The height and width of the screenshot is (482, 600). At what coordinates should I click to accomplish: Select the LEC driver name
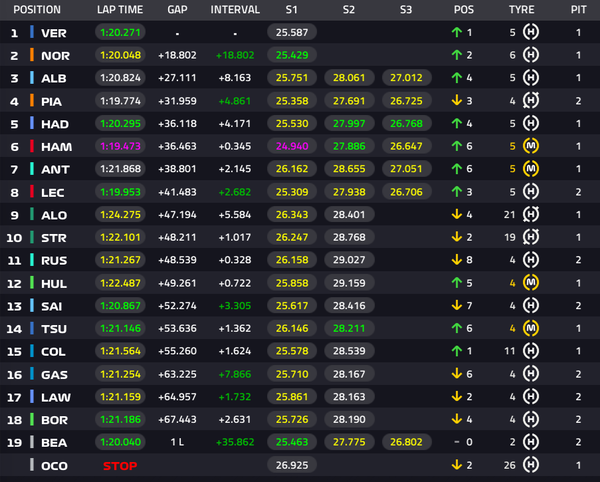click(x=52, y=192)
